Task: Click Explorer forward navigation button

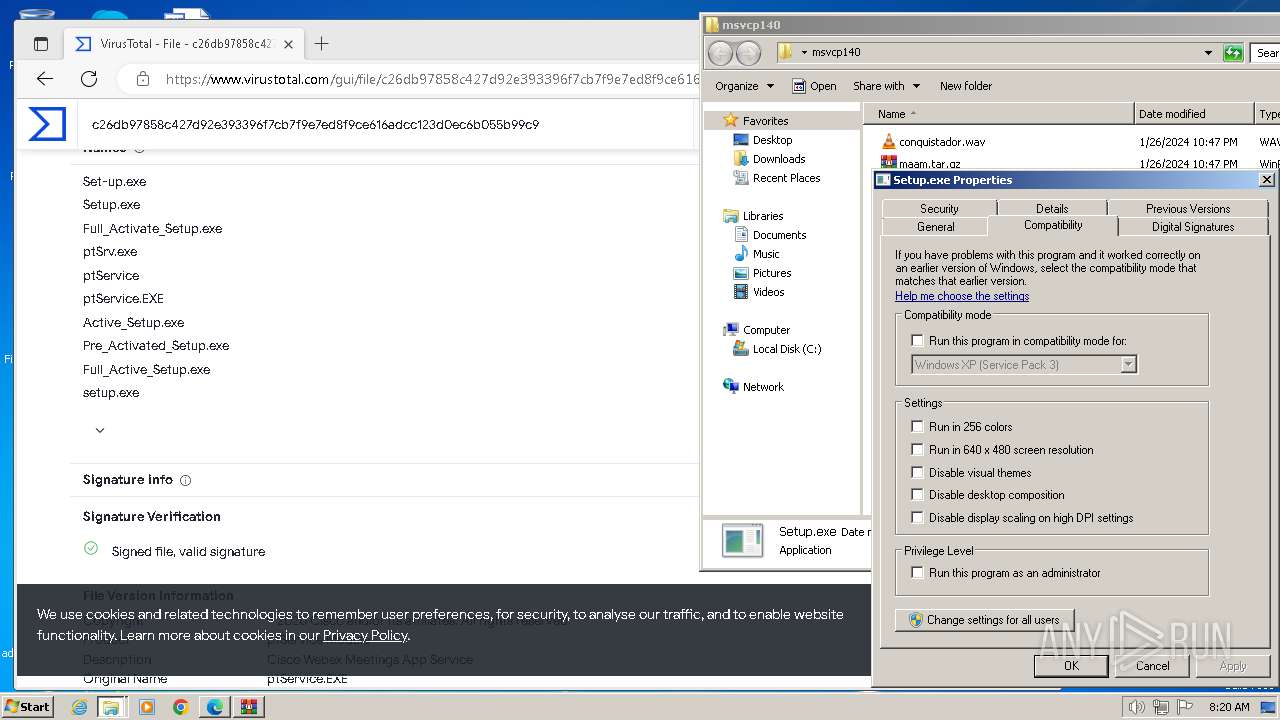Action: [748, 53]
